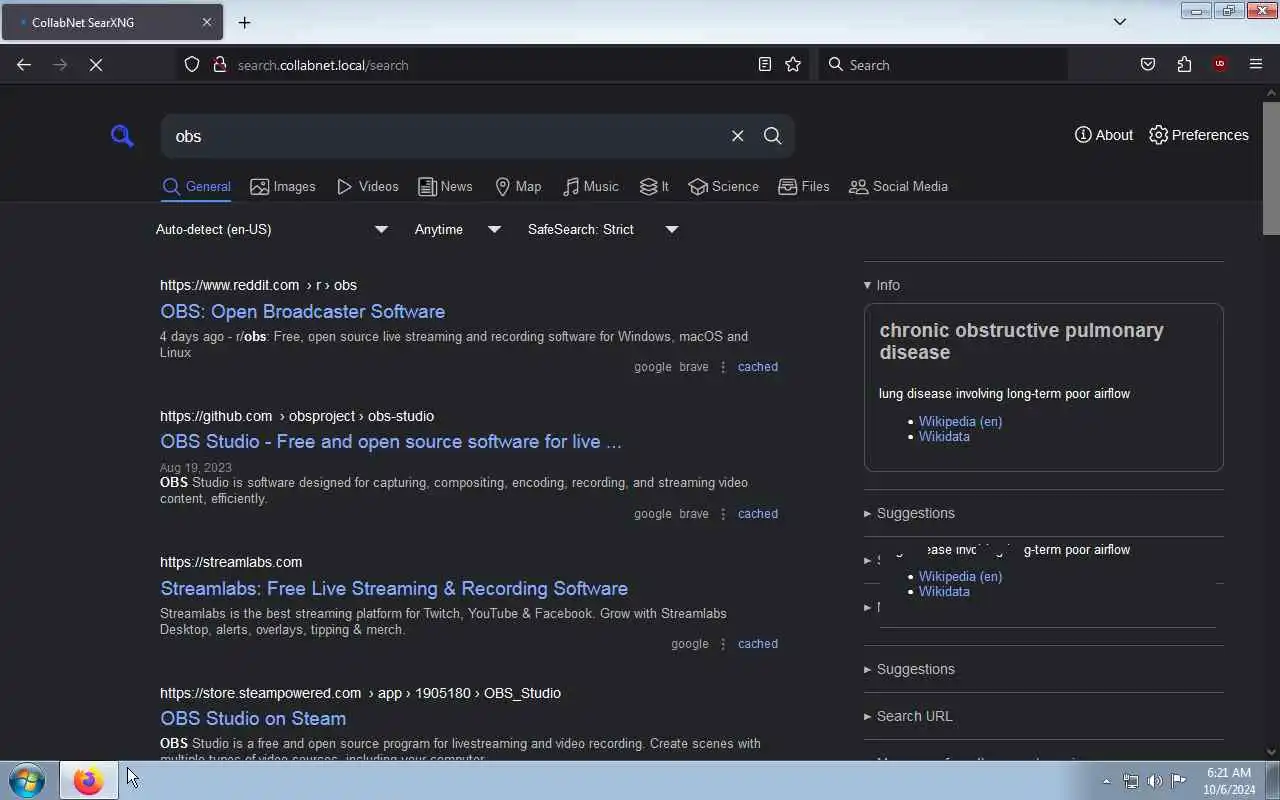Viewport: 1280px width, 800px height.
Task: Switch to the Map category
Action: click(518, 187)
